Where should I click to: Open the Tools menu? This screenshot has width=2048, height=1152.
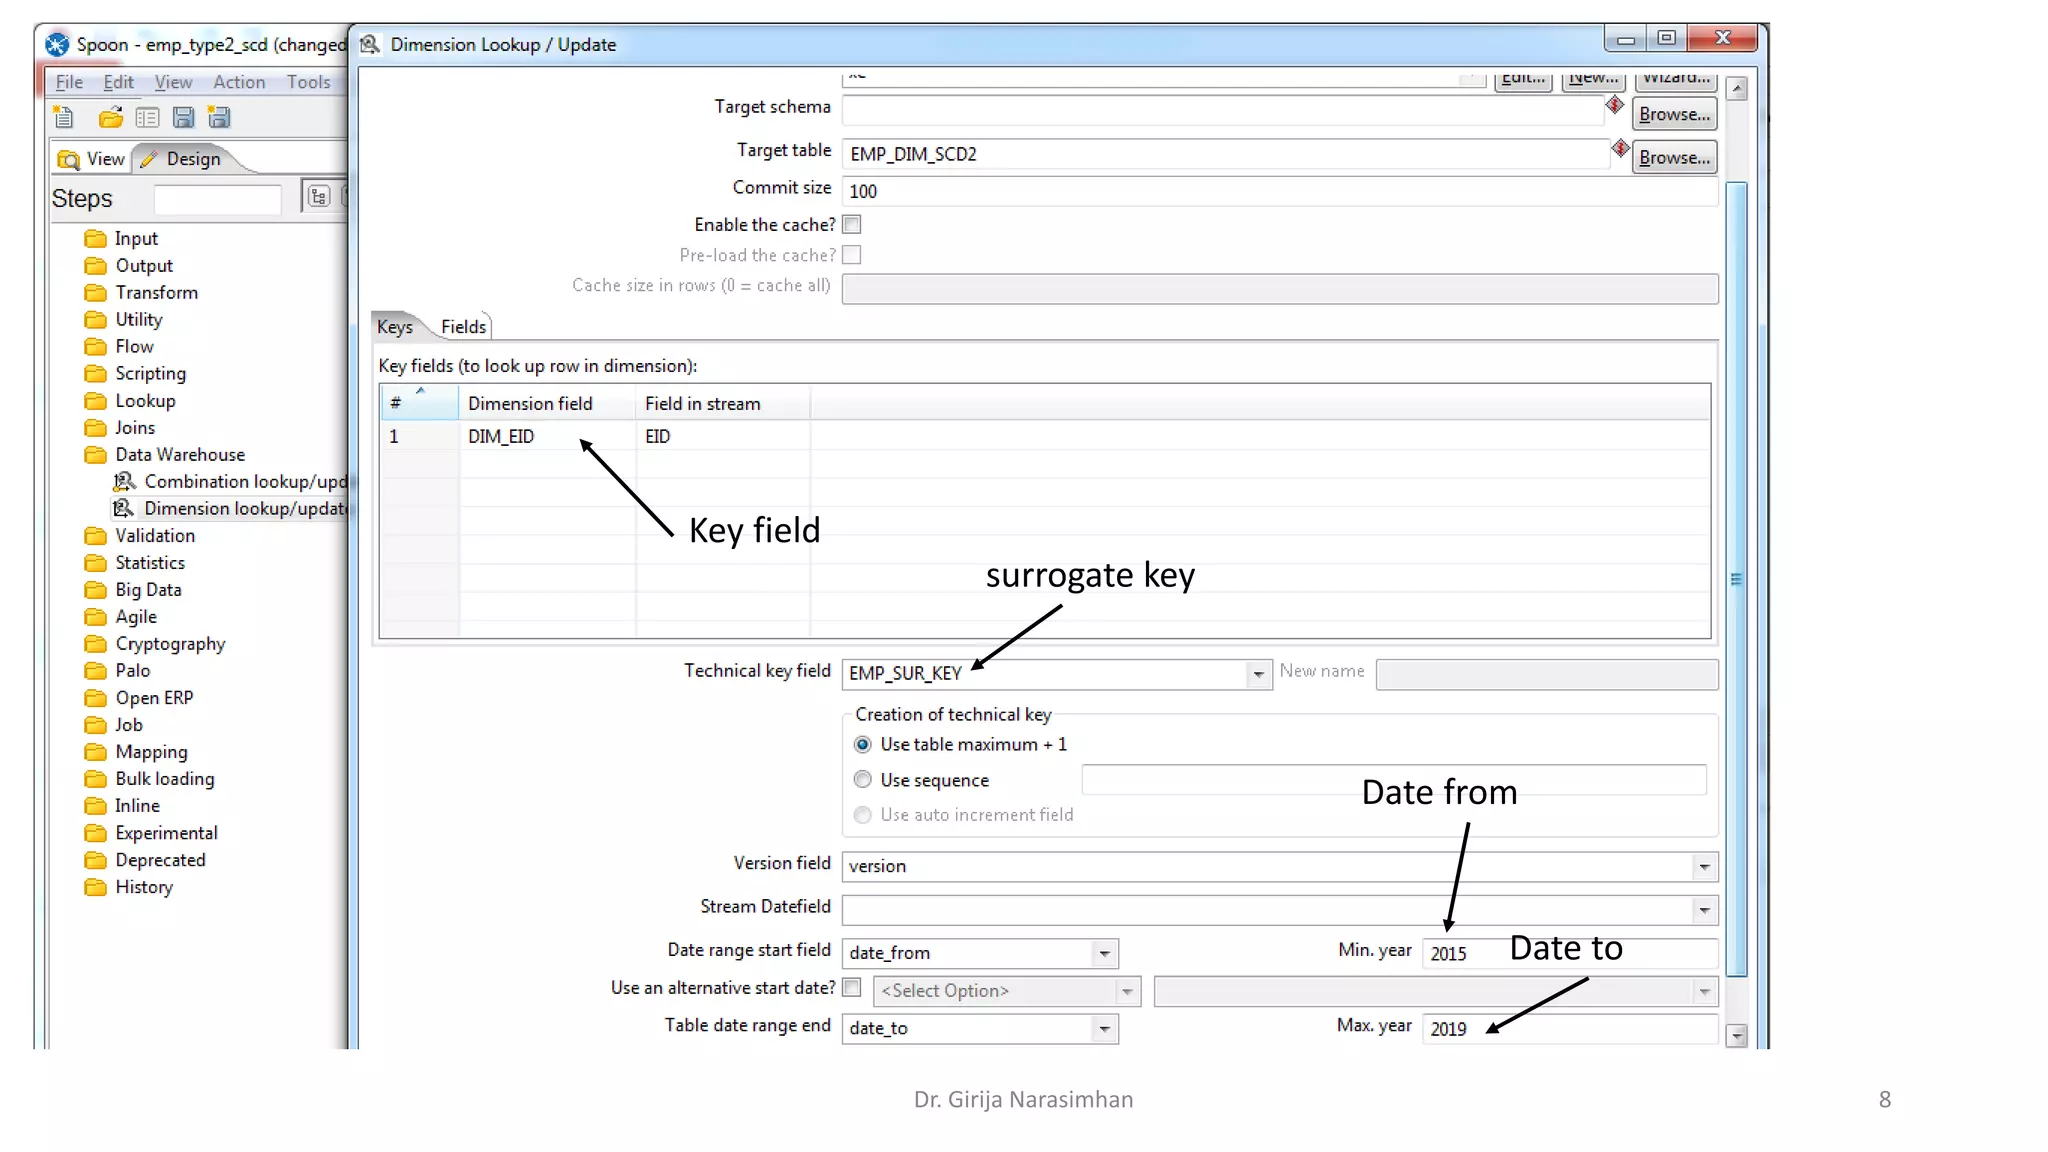click(308, 82)
